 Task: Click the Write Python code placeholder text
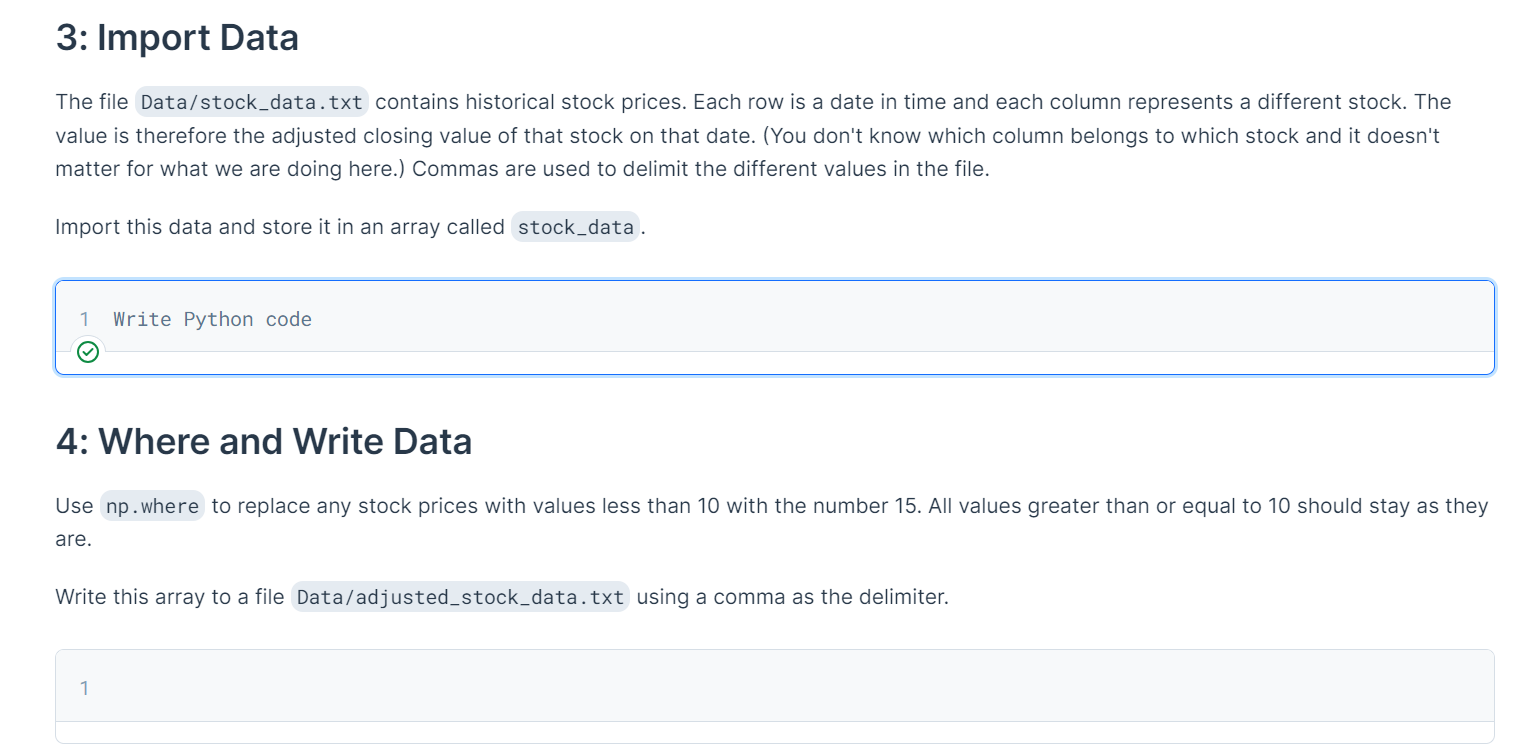point(211,319)
